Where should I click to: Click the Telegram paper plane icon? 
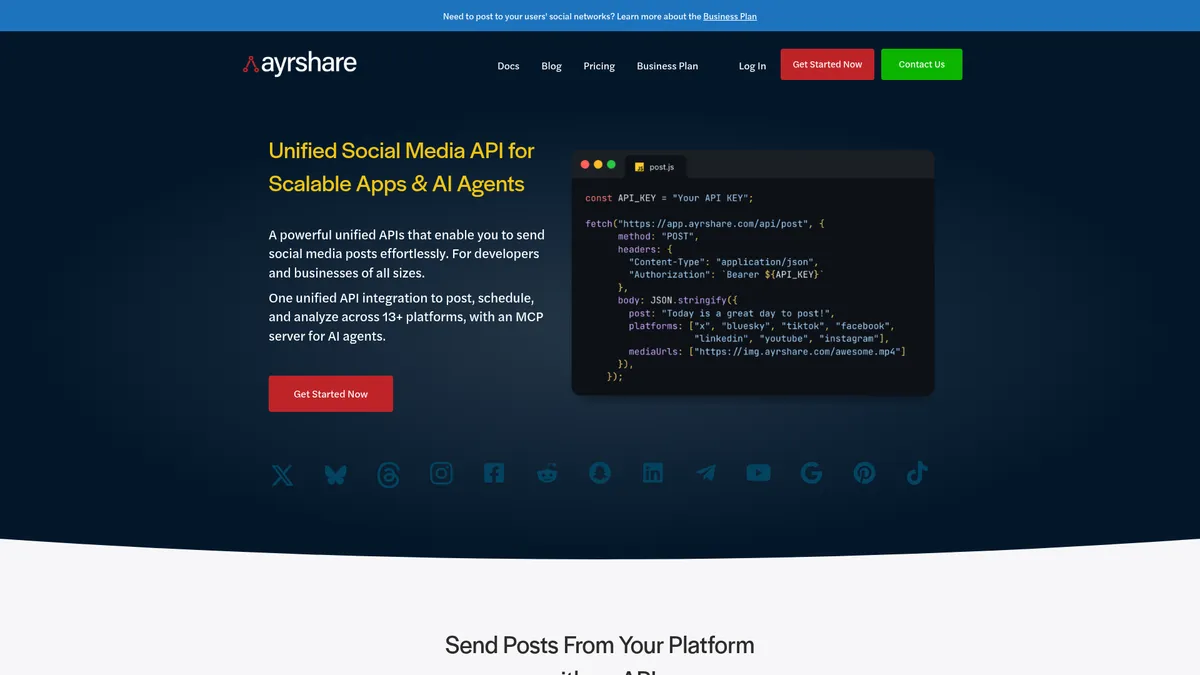pyautogui.click(x=706, y=474)
